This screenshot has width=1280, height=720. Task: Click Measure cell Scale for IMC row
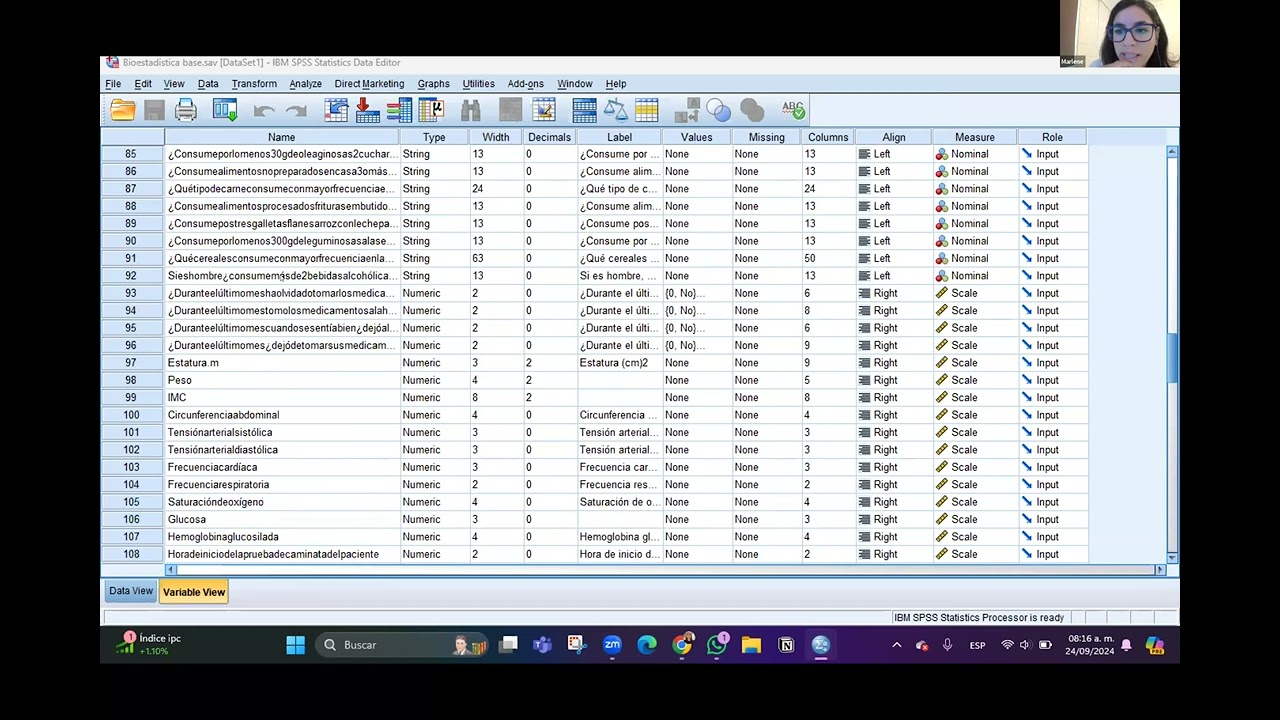coord(974,398)
